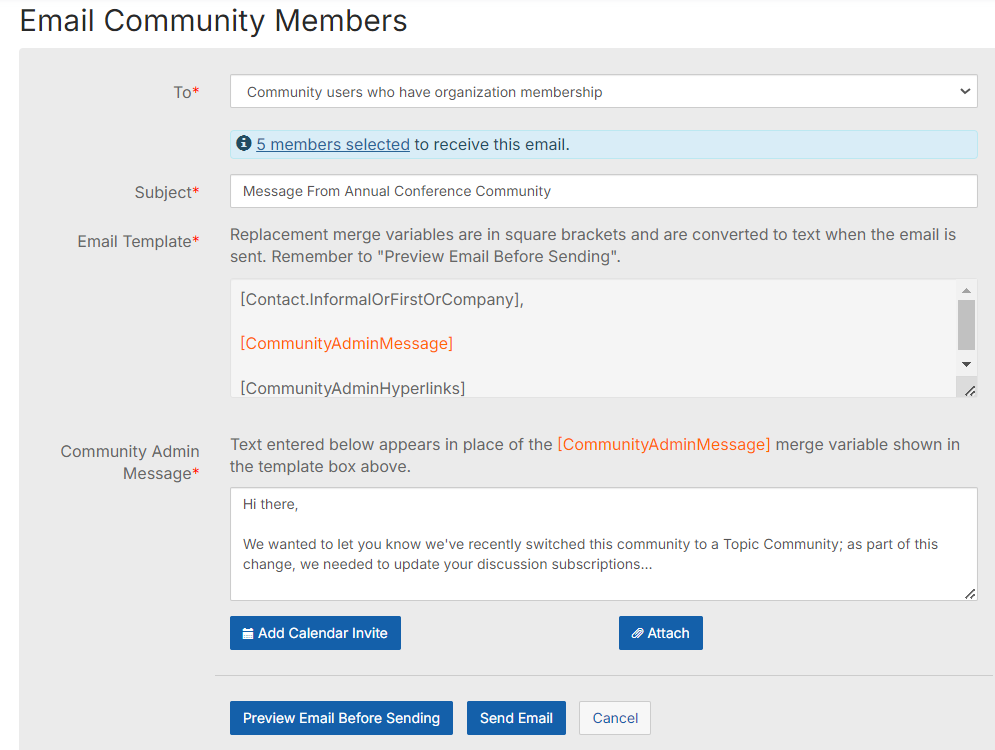Click the paperclip icon on Attach button
The height and width of the screenshot is (750, 995).
[x=638, y=633]
